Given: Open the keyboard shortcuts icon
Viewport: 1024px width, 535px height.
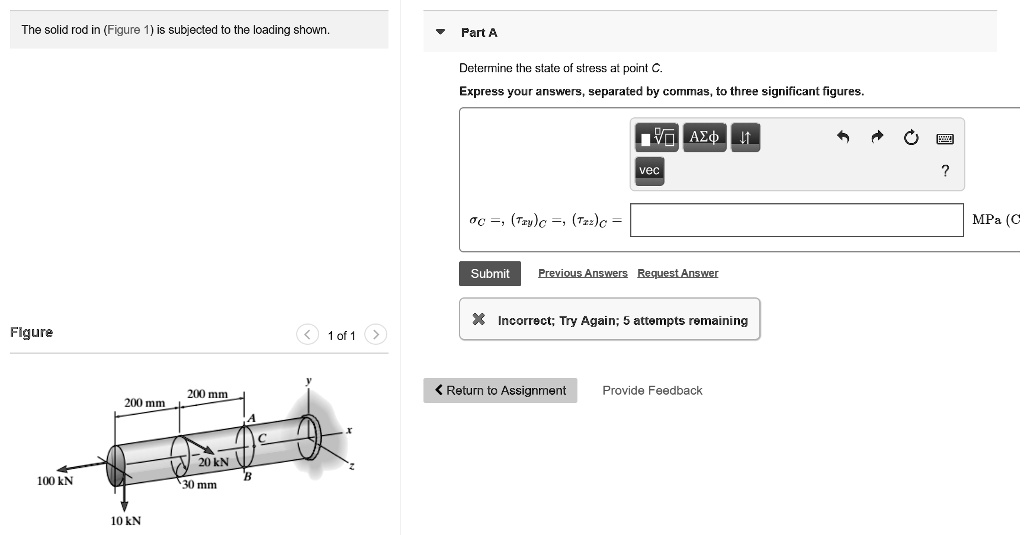Looking at the screenshot, I should [x=944, y=138].
